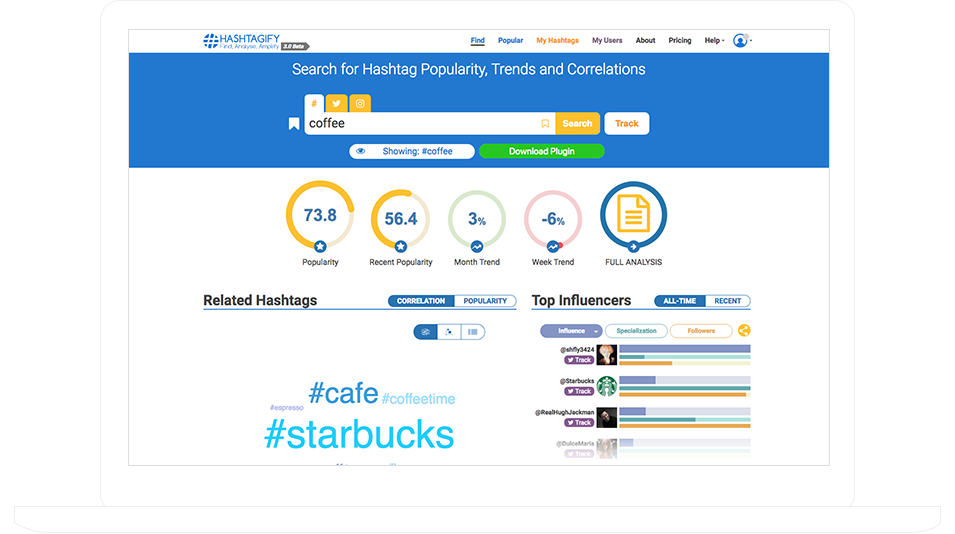Open the Full Analysis document icon

coord(633,214)
